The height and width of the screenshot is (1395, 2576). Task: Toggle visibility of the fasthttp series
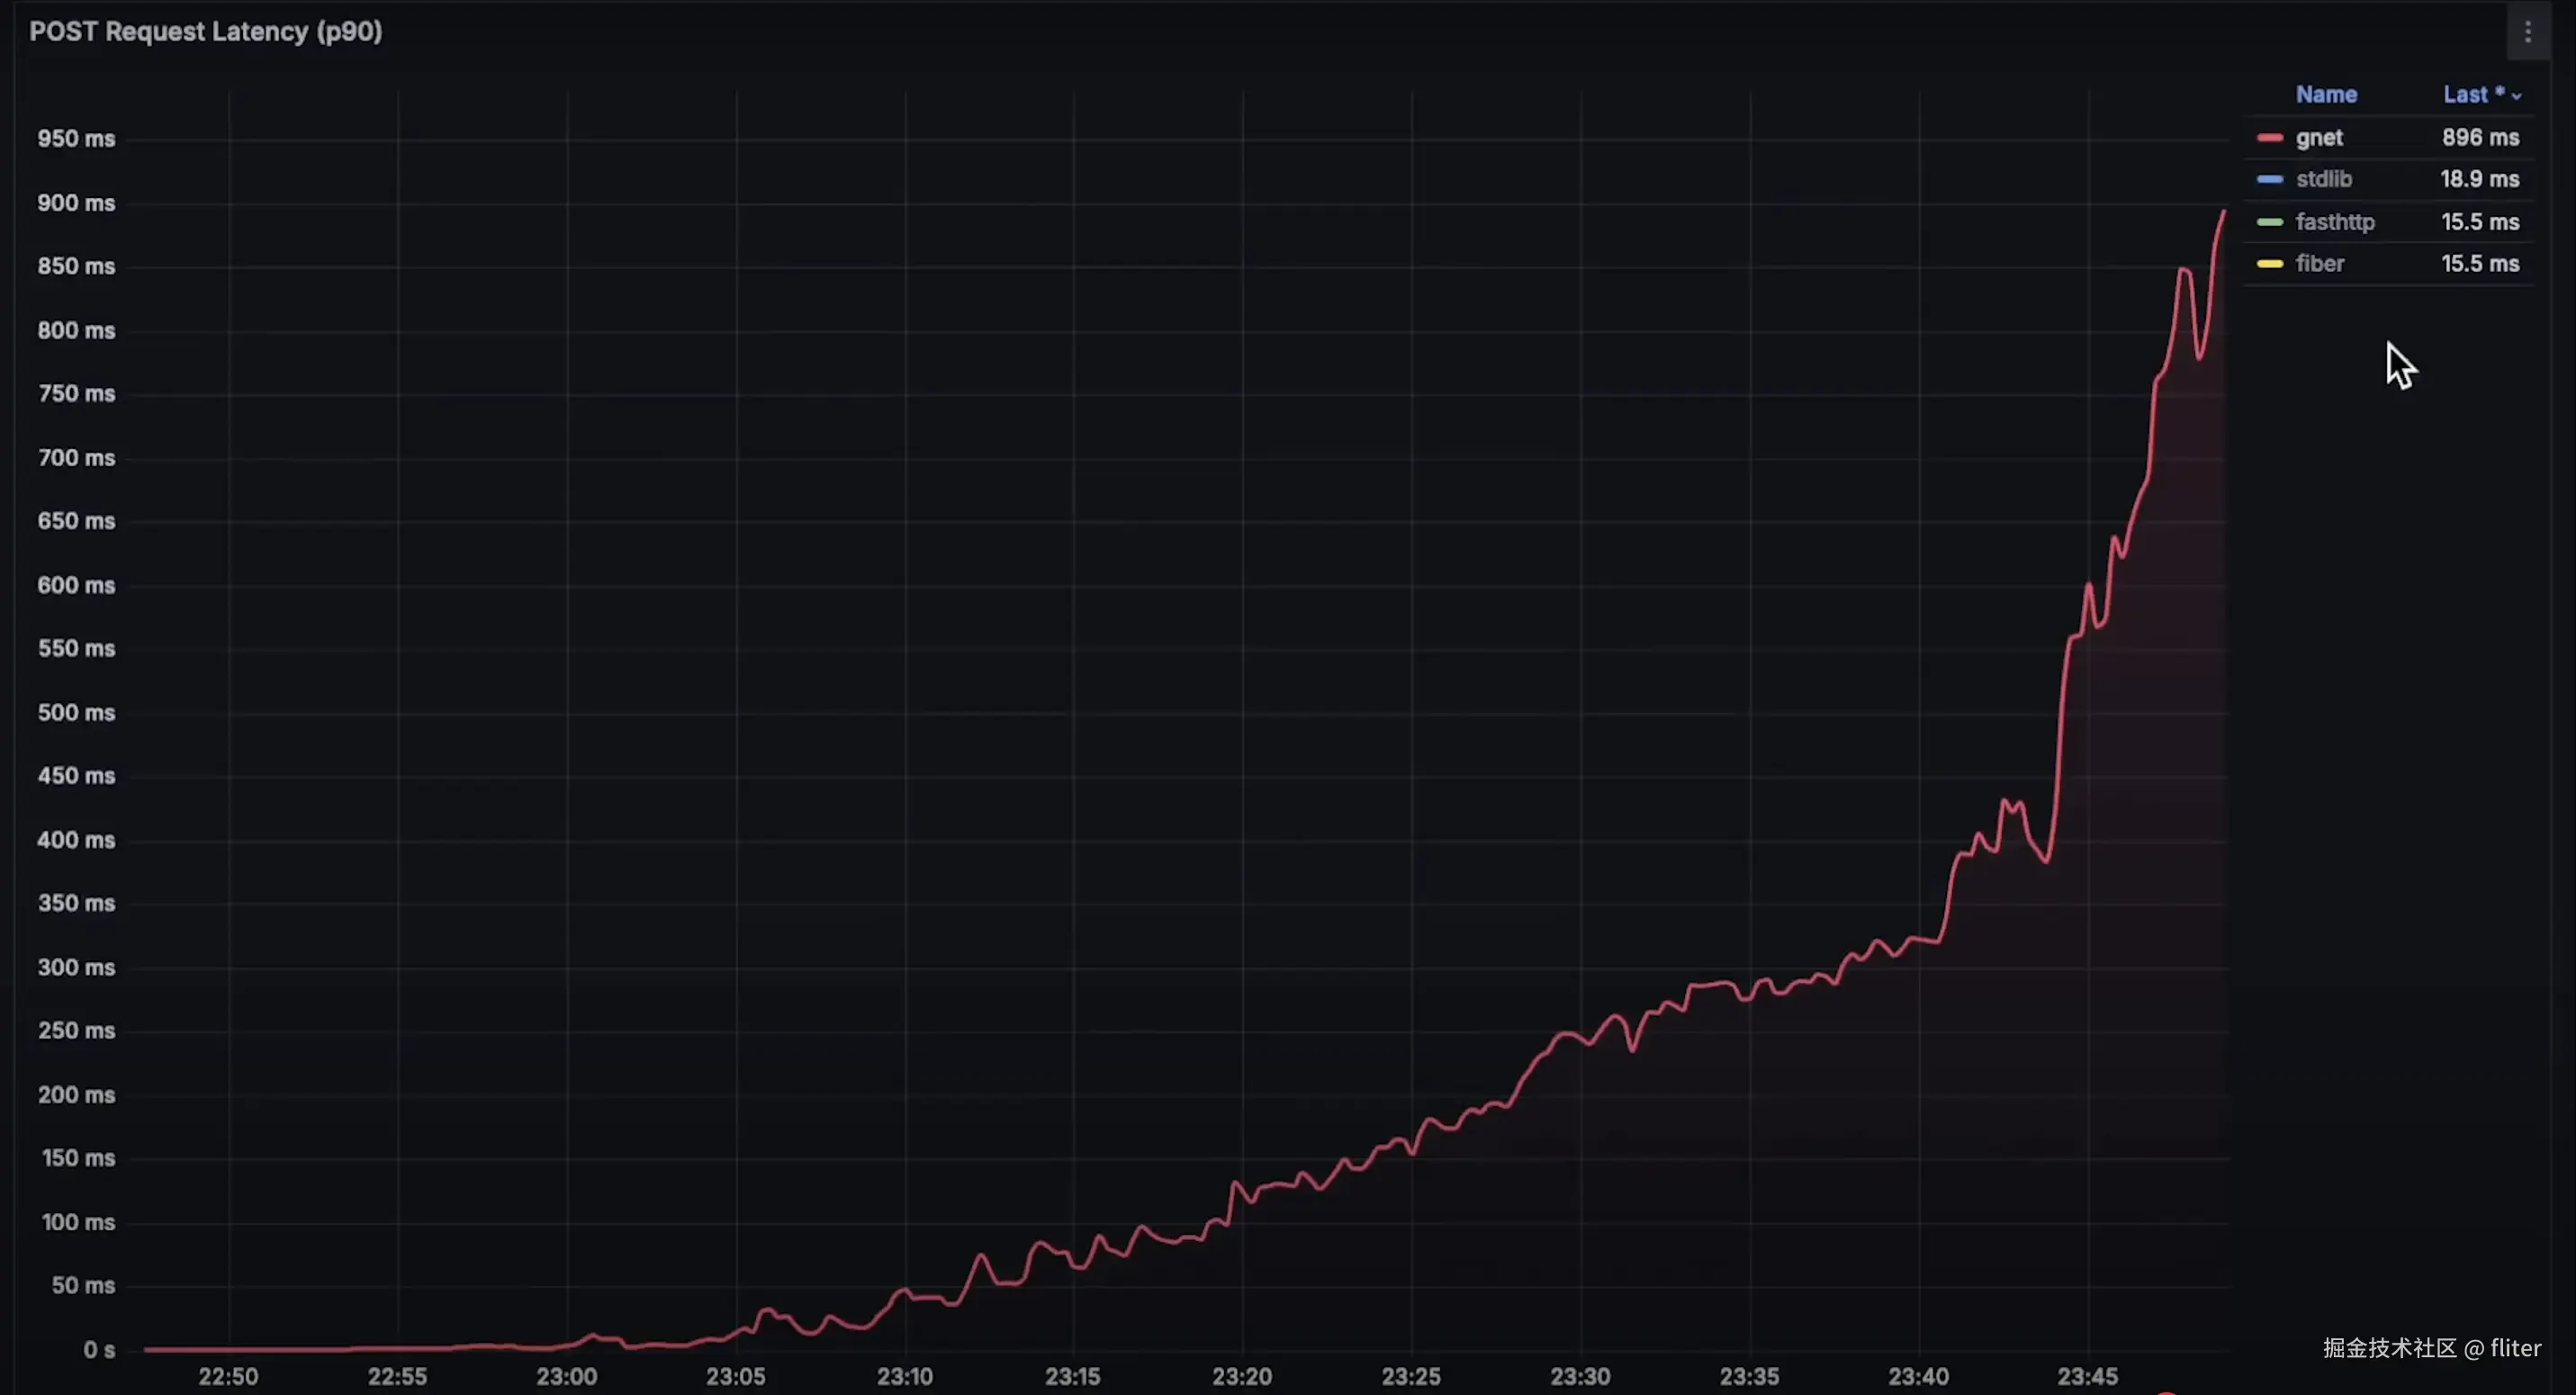(2334, 222)
